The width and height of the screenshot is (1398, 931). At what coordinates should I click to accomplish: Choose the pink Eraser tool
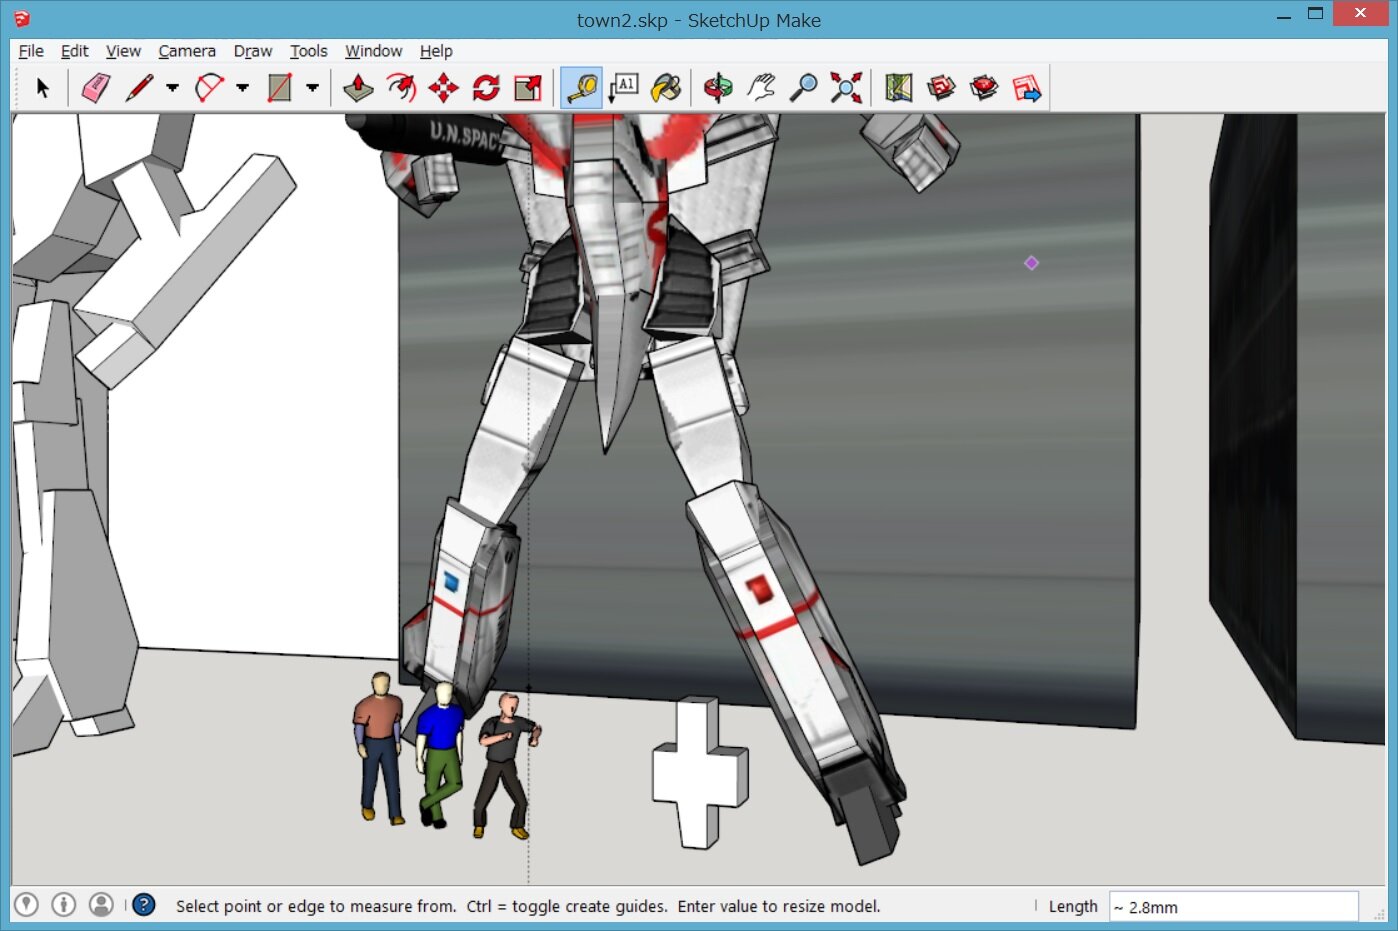(x=96, y=88)
